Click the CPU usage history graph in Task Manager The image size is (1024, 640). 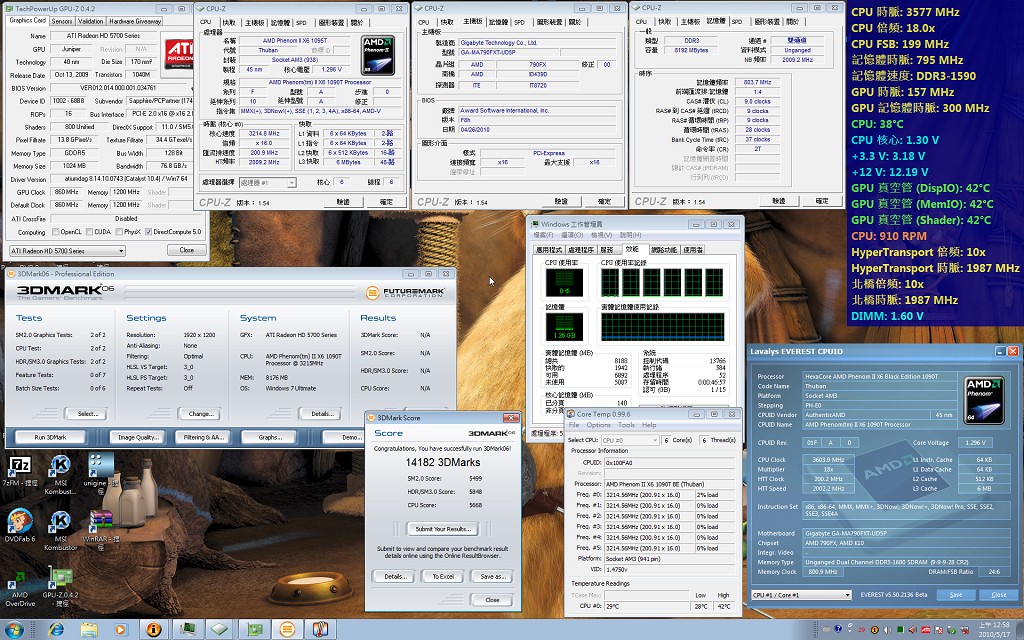pos(662,282)
